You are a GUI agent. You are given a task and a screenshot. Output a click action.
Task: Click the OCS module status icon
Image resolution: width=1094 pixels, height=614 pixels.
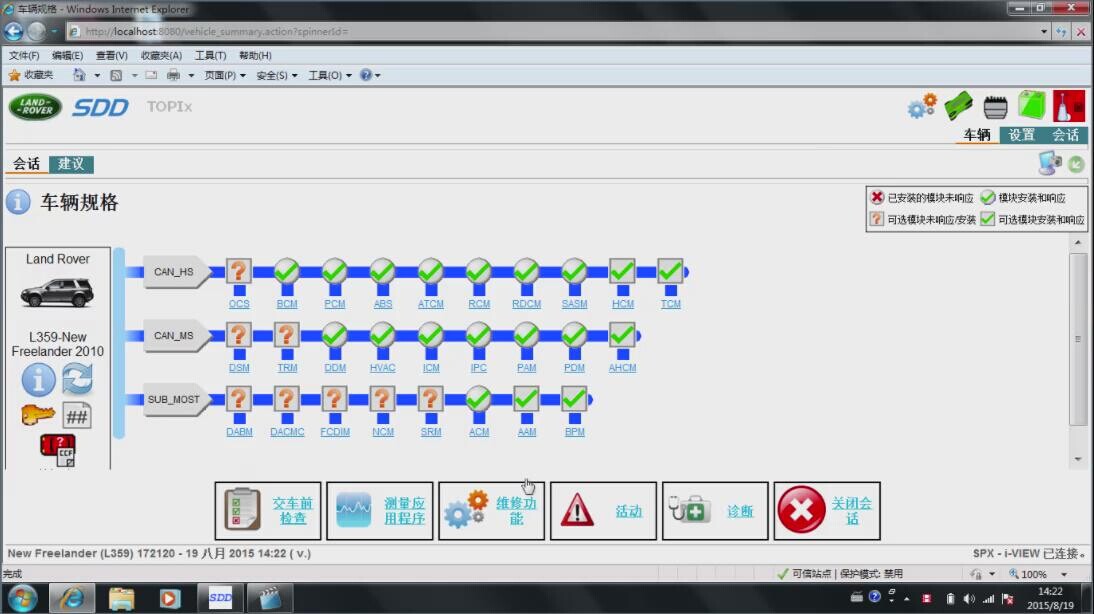point(239,271)
